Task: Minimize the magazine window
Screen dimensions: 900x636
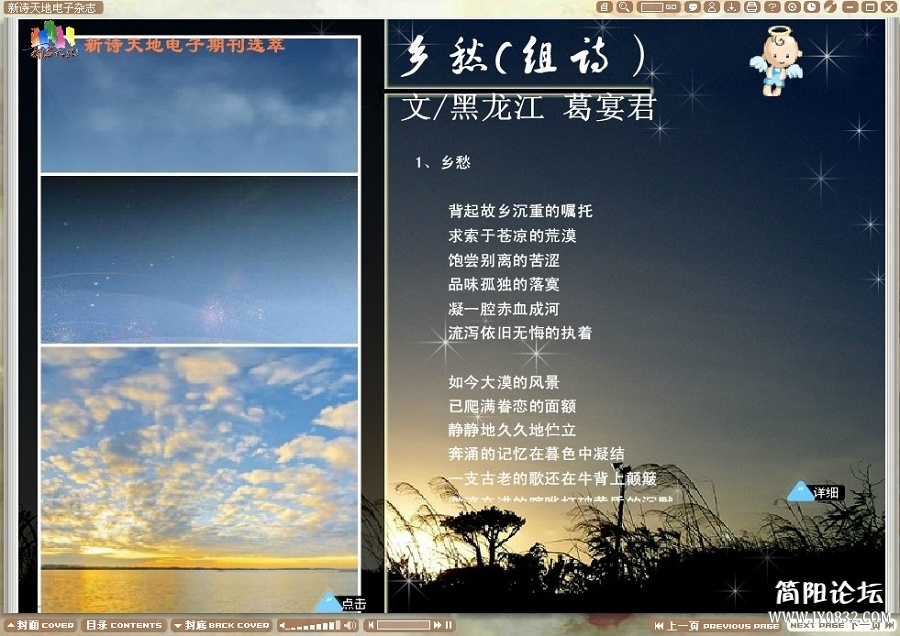Action: (851, 7)
